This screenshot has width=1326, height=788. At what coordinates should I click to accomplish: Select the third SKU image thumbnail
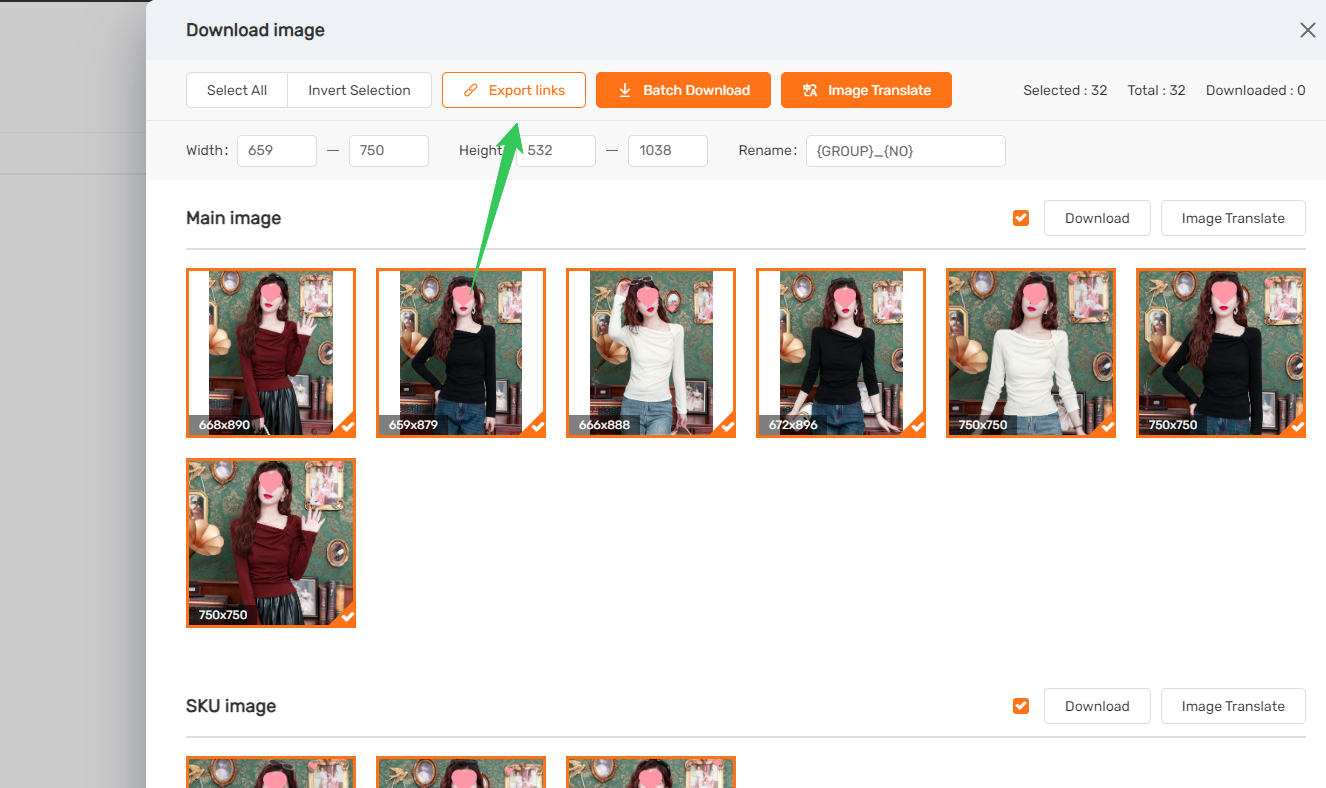[651, 772]
